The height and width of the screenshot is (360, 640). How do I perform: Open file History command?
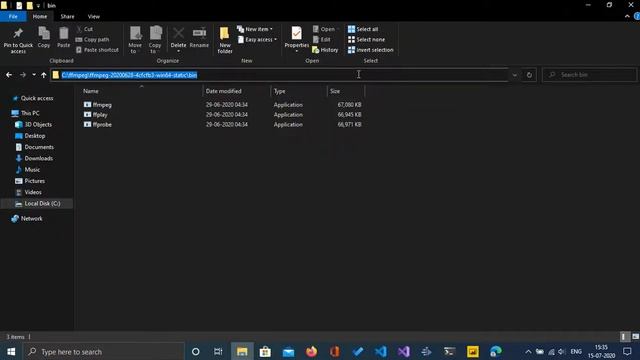[325, 50]
